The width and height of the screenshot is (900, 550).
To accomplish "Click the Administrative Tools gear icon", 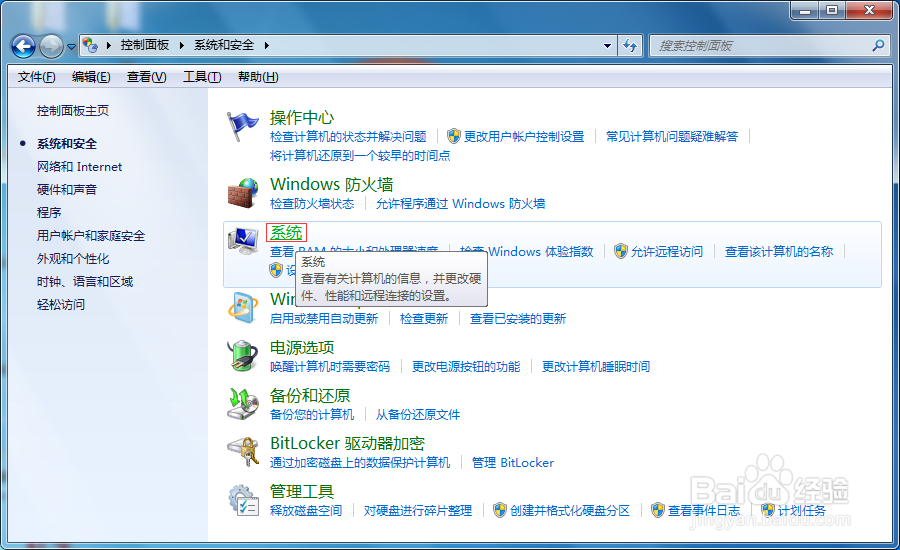I will 243,499.
